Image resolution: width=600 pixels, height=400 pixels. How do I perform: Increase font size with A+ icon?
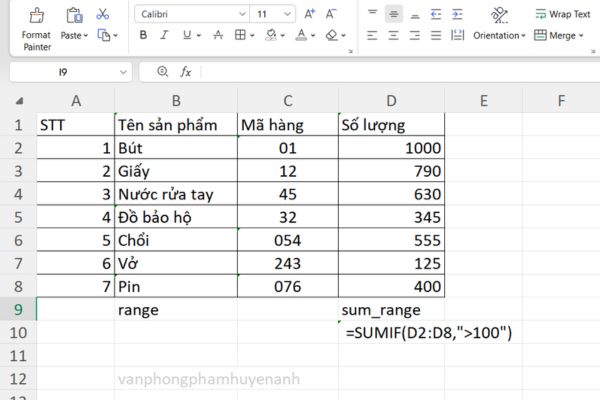(310, 14)
